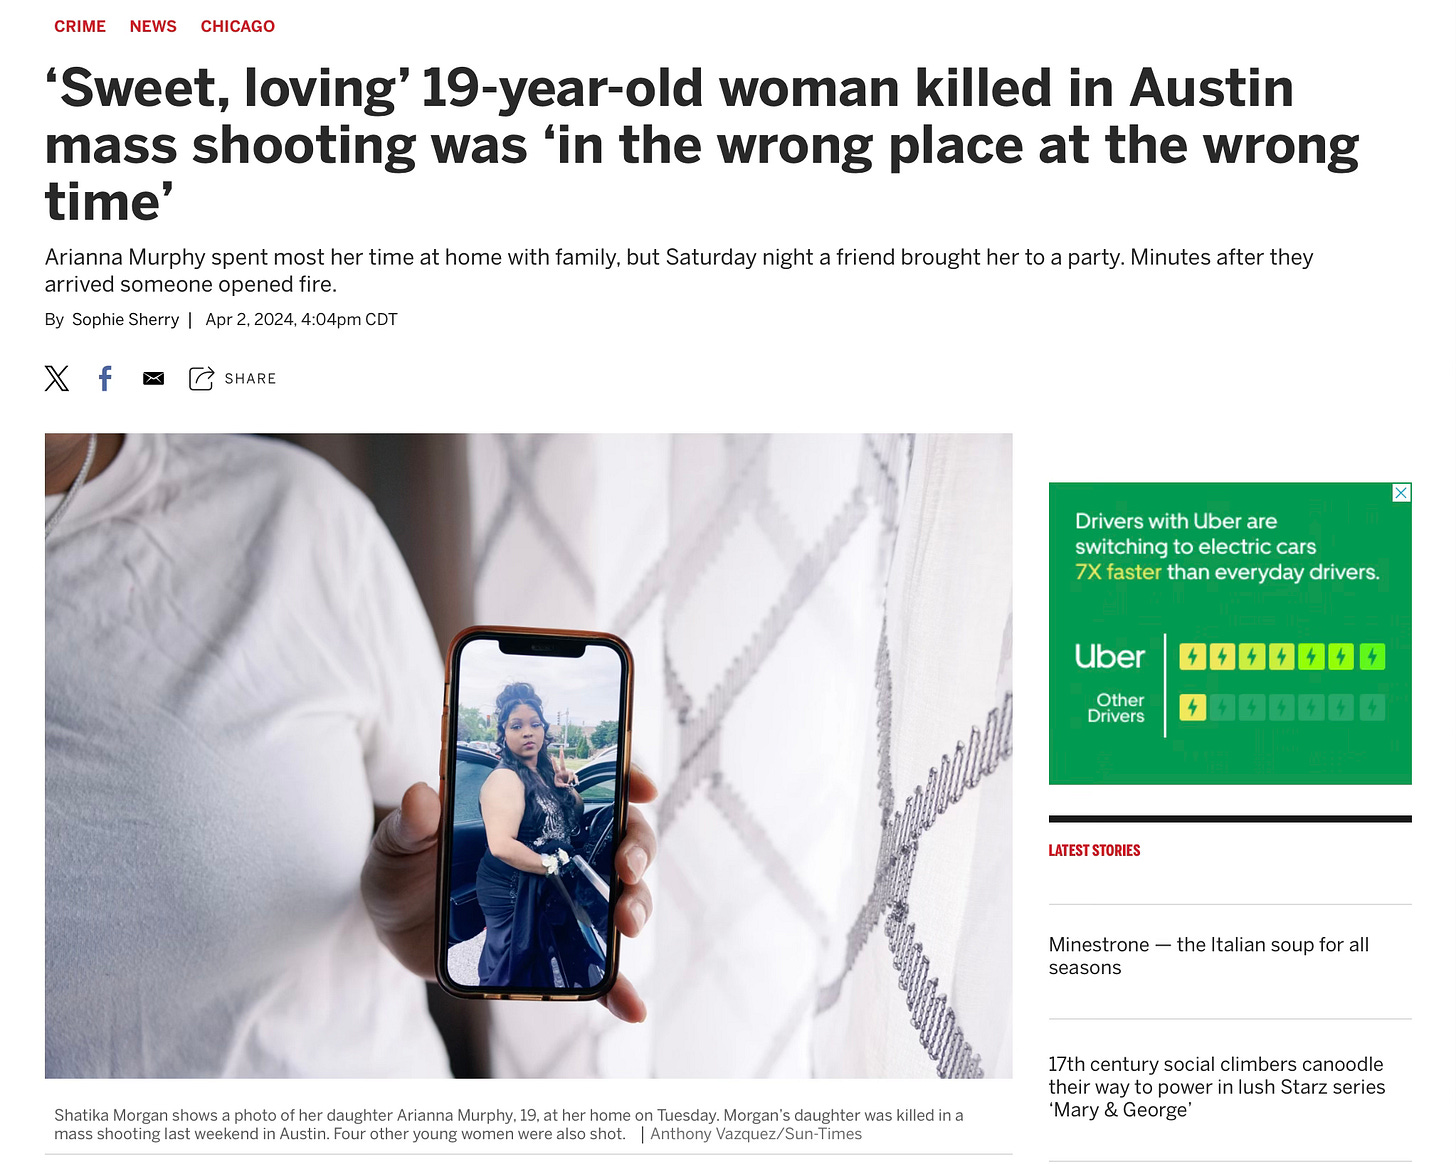The height and width of the screenshot is (1164, 1456).
Task: Open the Crime section
Action: 80,26
